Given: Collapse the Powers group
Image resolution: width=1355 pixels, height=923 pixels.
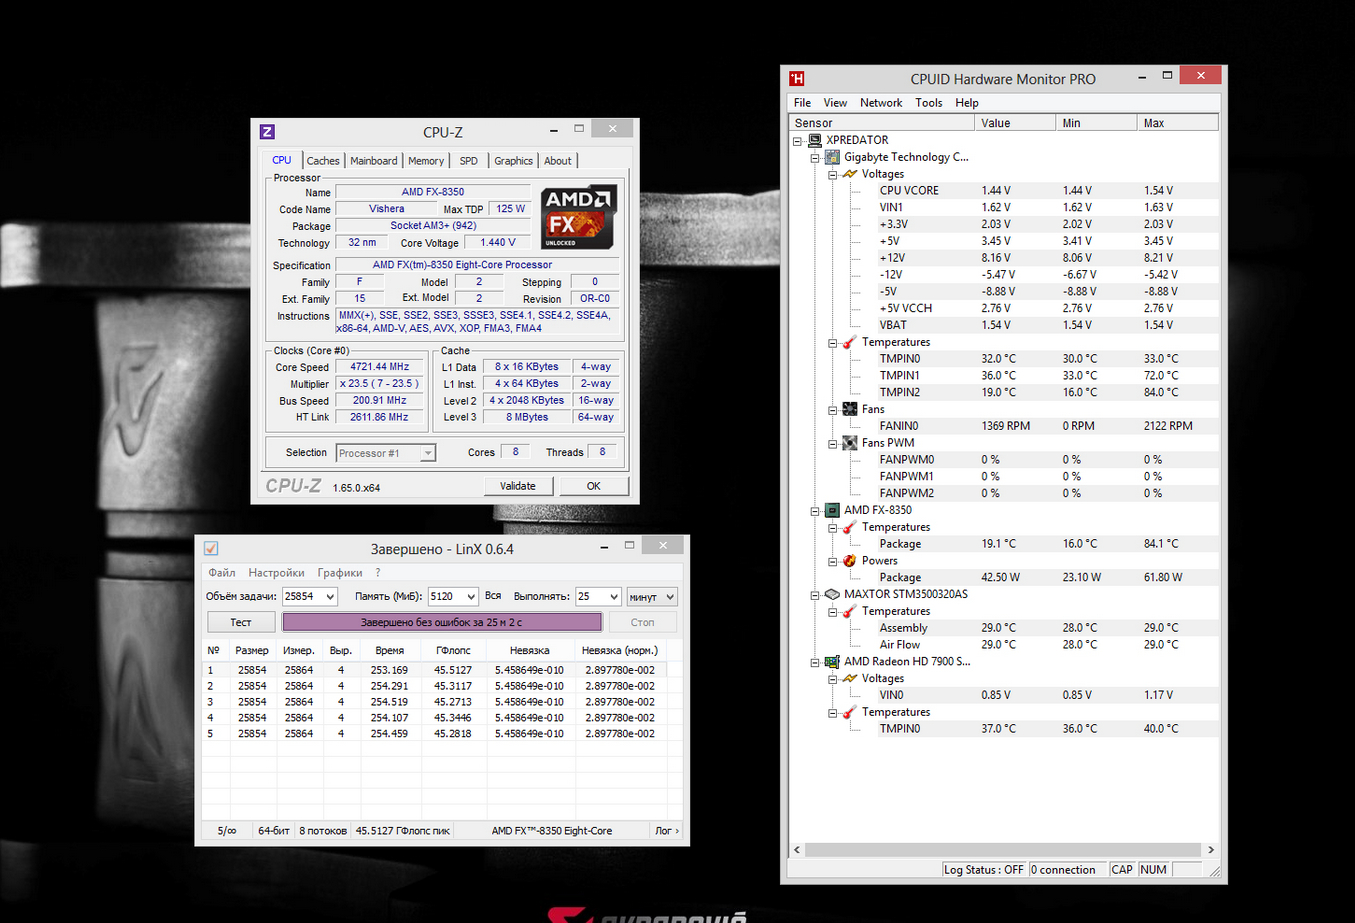Looking at the screenshot, I should click(833, 562).
